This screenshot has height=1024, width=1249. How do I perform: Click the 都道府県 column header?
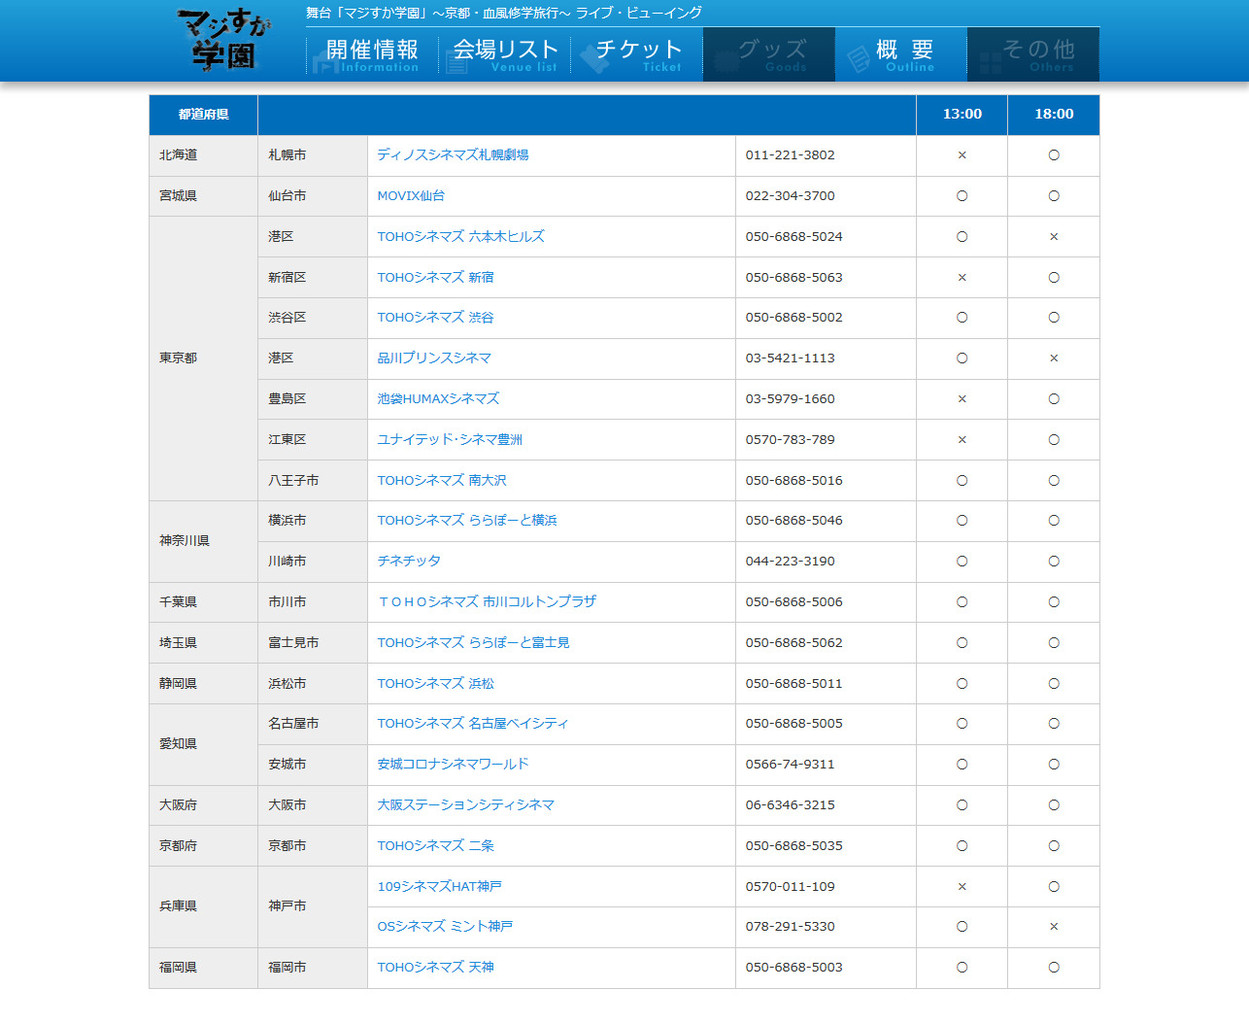203,115
